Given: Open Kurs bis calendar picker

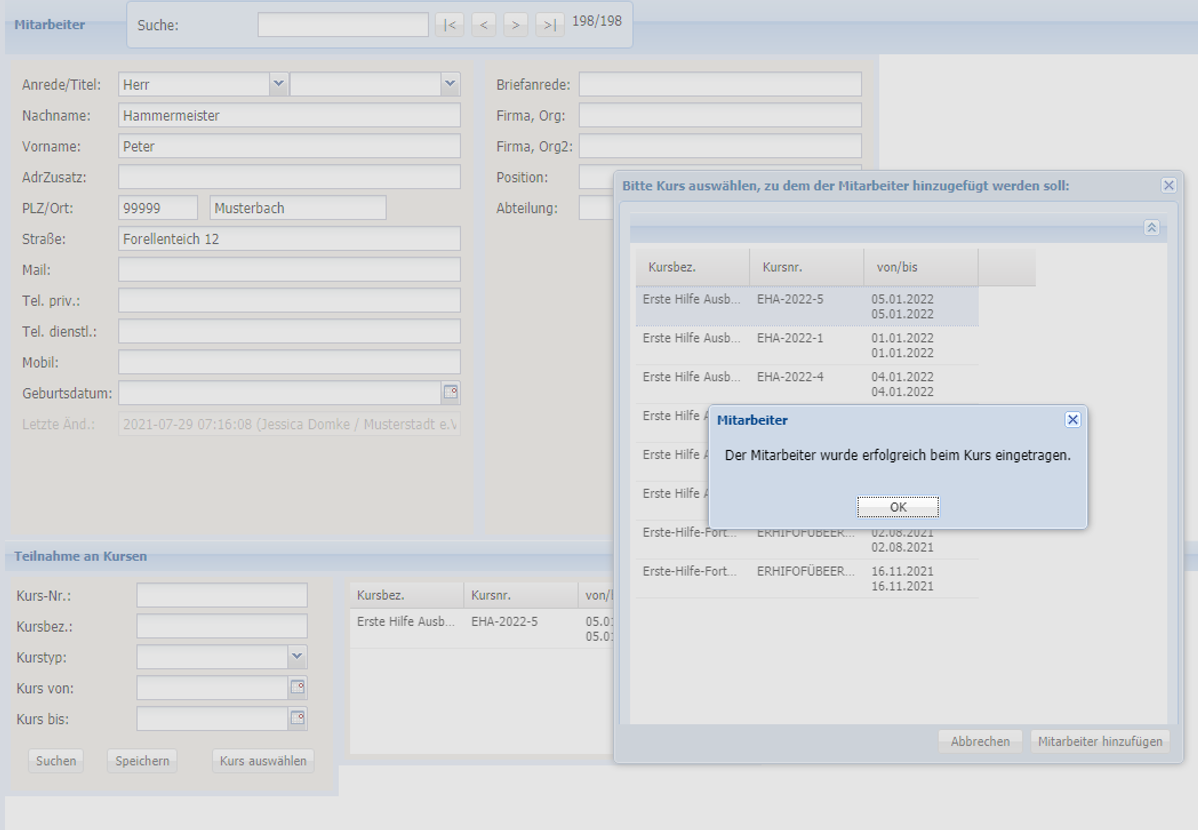Looking at the screenshot, I should [x=297, y=718].
